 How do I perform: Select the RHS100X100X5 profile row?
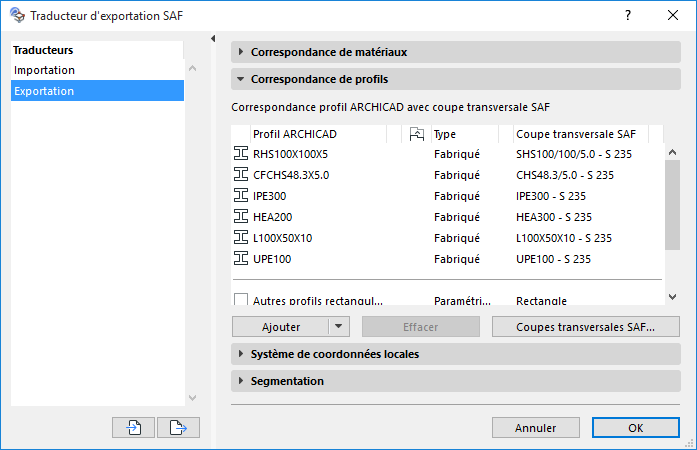click(448, 154)
